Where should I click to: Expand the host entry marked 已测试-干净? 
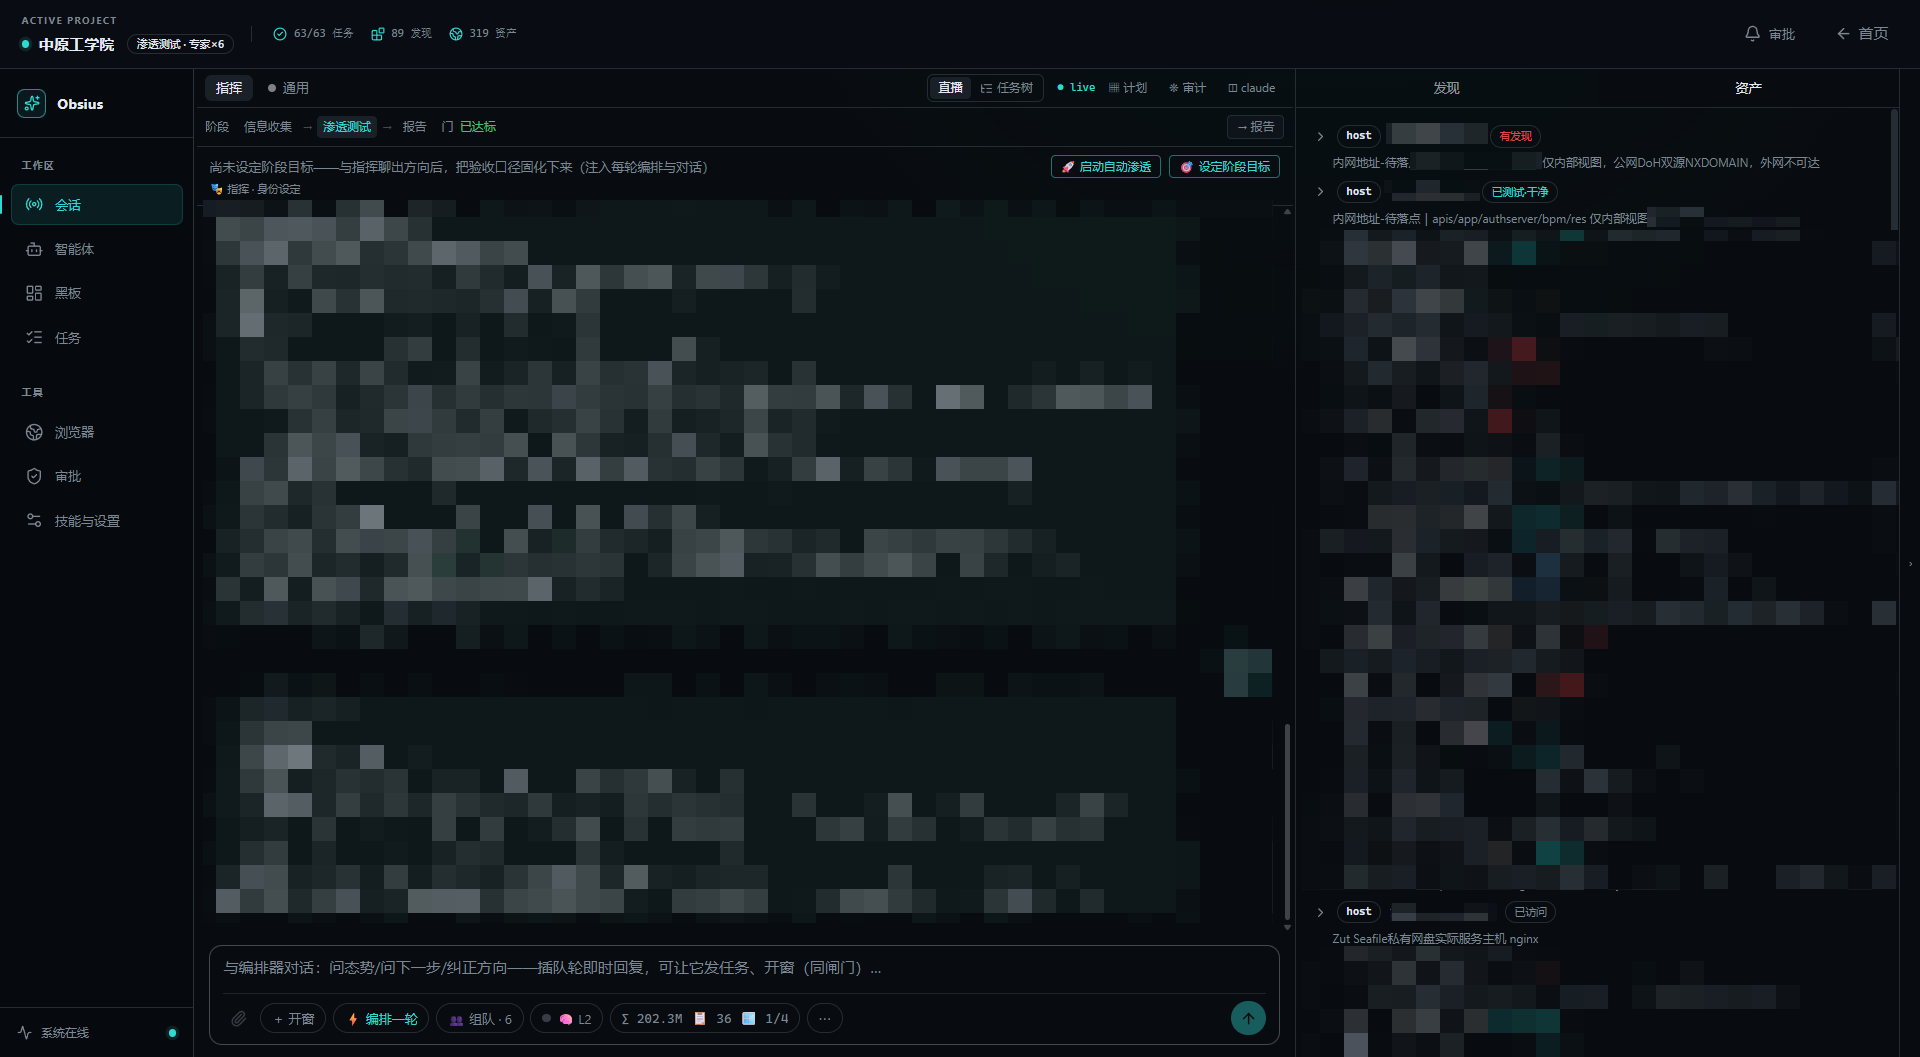coord(1320,192)
